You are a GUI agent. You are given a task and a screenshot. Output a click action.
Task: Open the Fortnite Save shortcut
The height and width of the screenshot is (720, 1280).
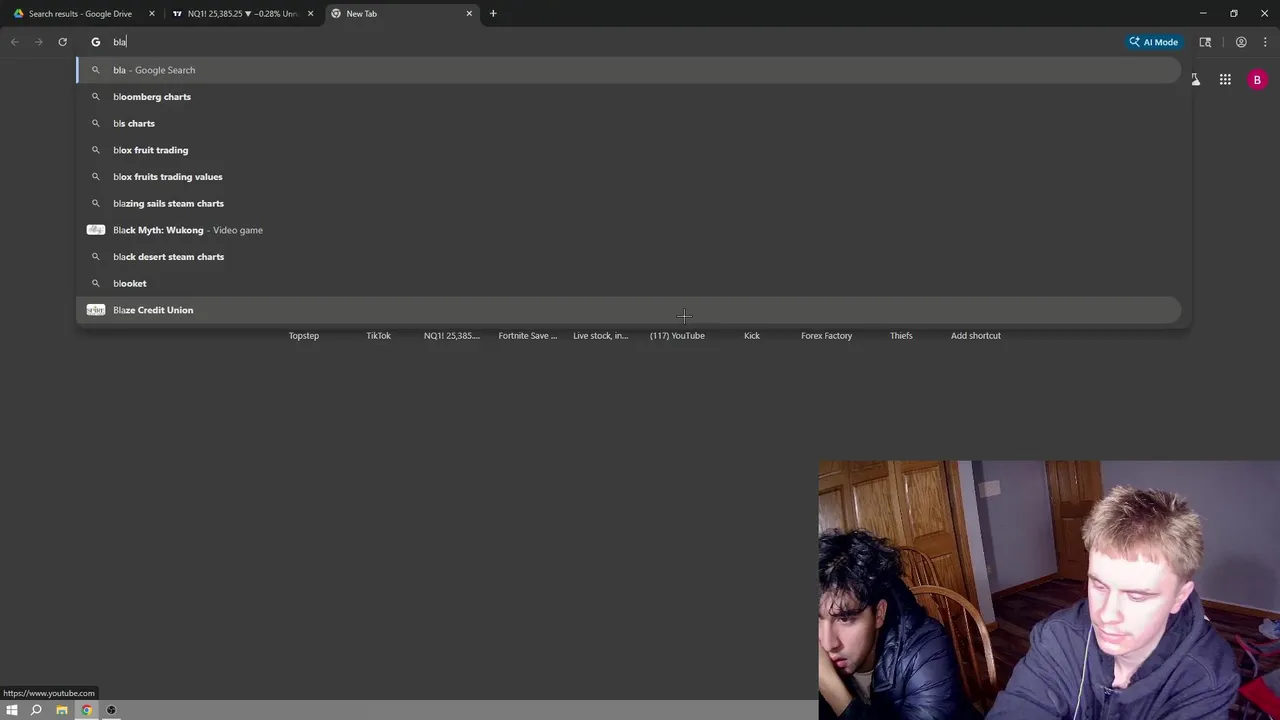[x=528, y=335]
